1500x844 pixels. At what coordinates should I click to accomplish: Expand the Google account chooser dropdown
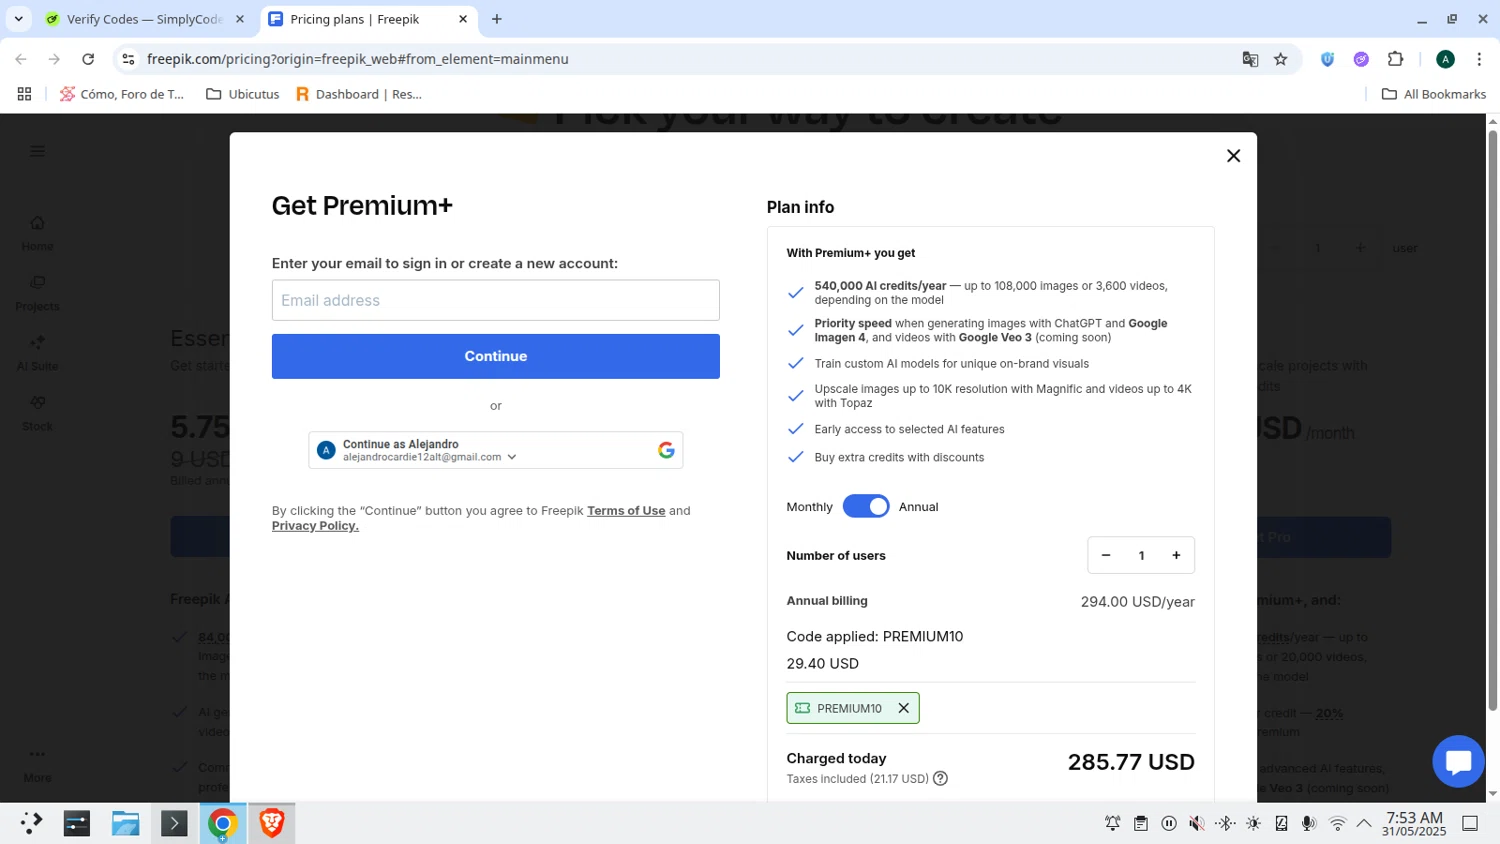[x=512, y=457]
